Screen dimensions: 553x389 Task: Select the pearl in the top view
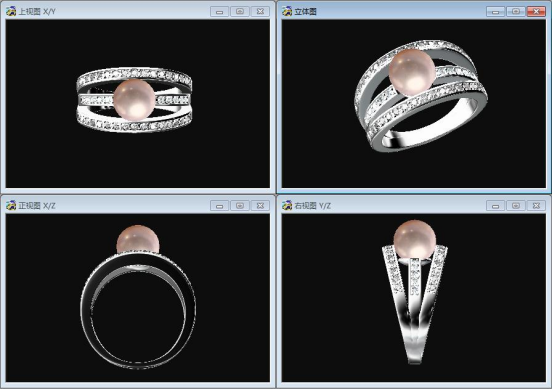134,100
